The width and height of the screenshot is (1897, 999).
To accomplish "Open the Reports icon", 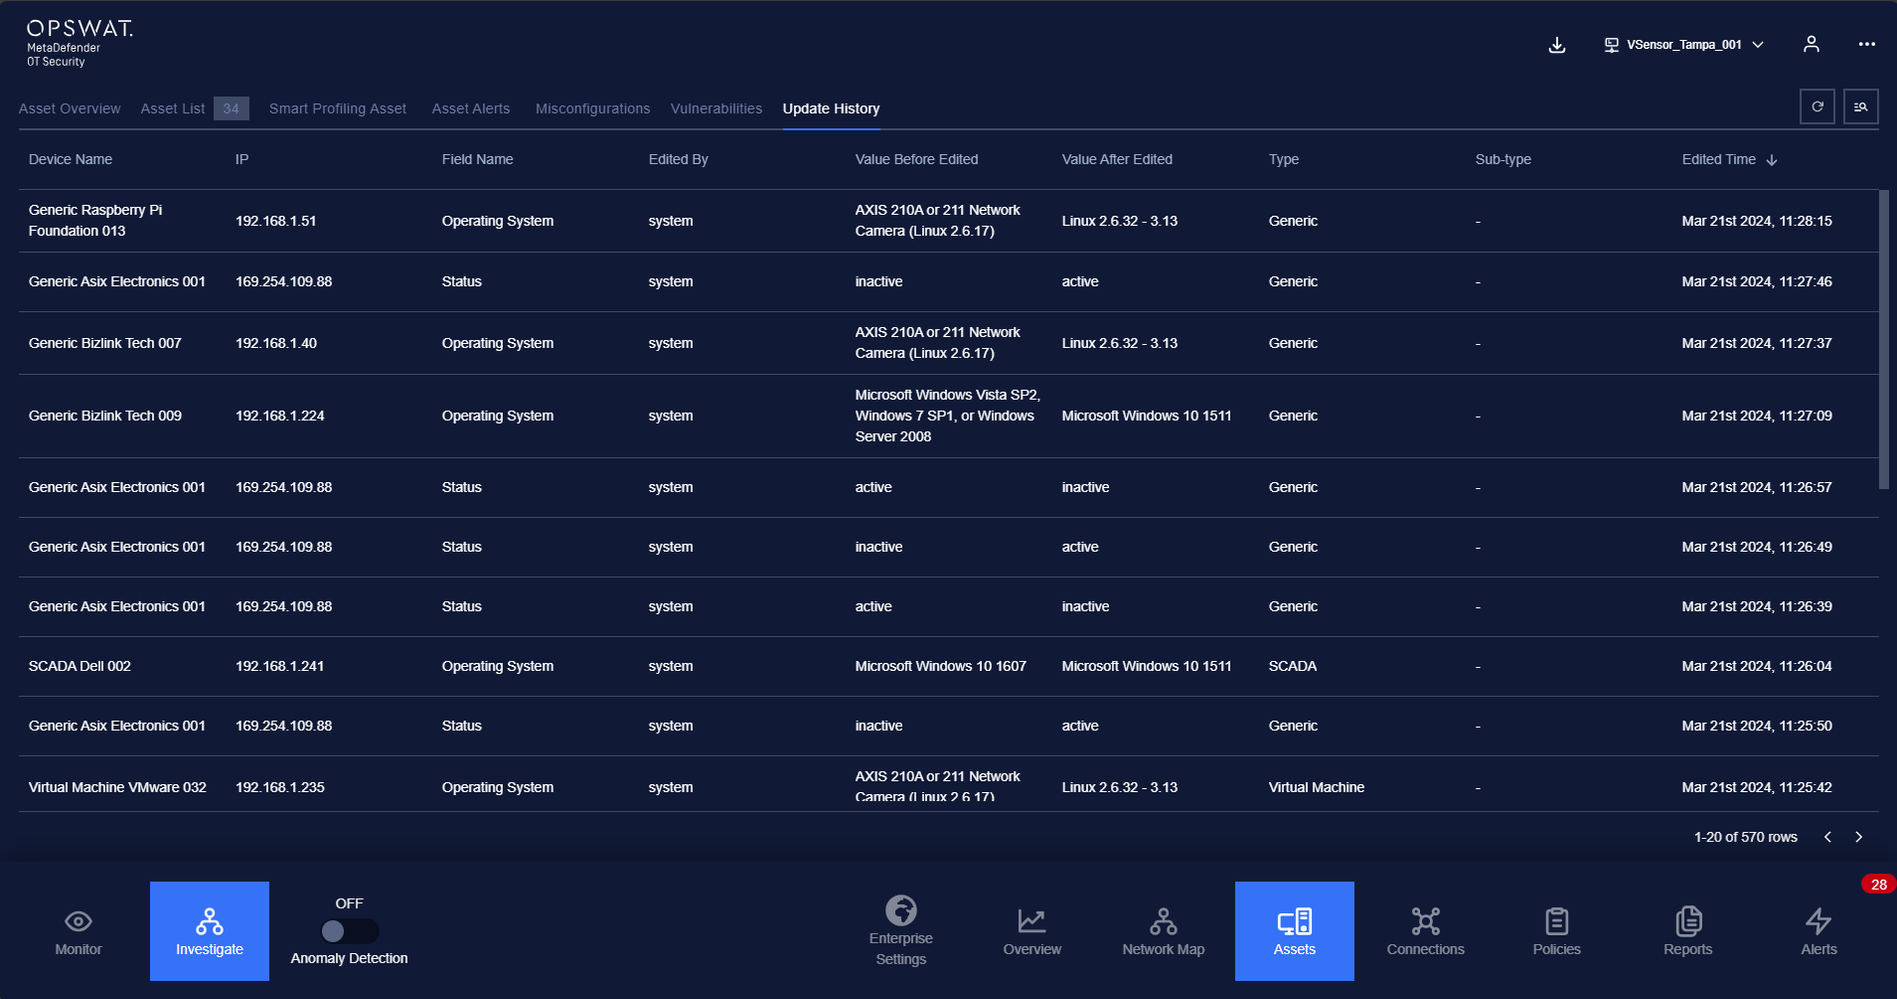I will point(1688,921).
